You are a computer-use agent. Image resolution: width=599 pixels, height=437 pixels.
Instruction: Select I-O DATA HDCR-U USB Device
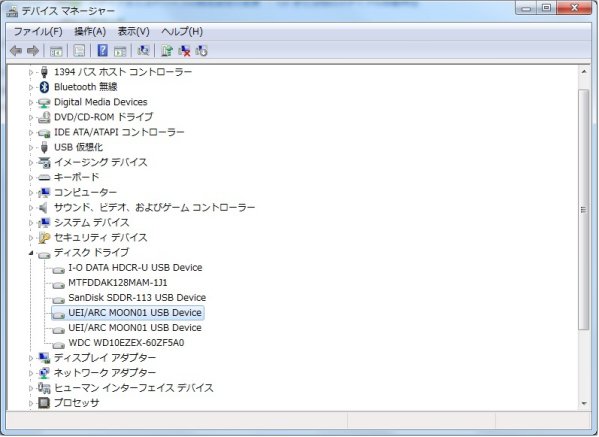click(135, 267)
